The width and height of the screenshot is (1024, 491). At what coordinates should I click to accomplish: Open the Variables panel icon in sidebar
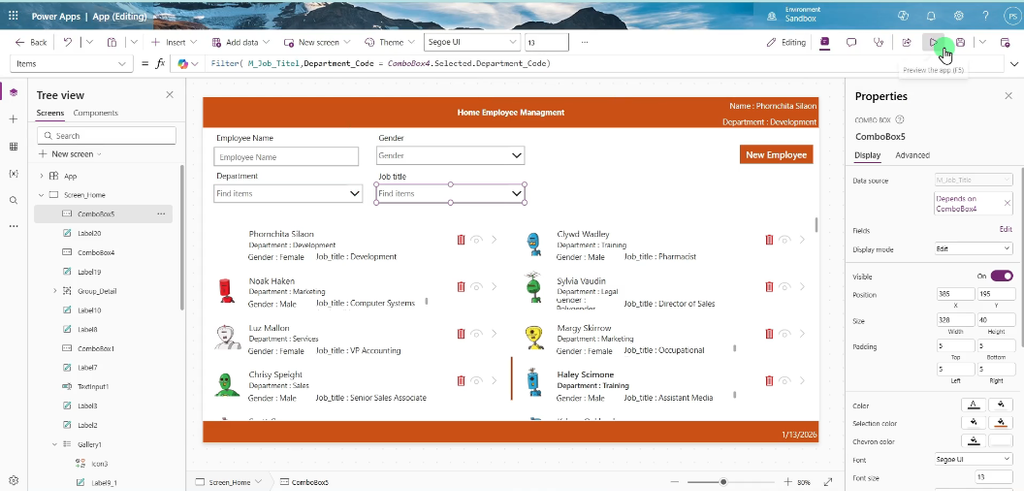pyautogui.click(x=14, y=174)
